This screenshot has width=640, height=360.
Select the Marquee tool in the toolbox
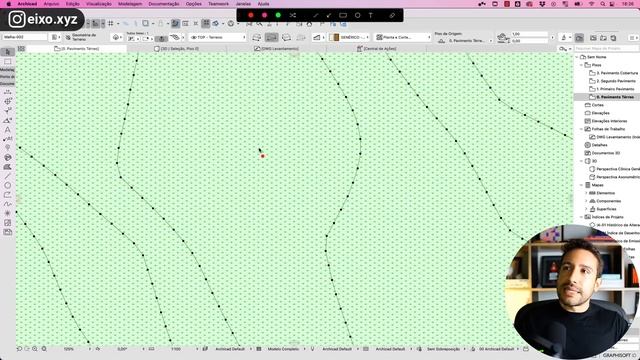point(7,62)
